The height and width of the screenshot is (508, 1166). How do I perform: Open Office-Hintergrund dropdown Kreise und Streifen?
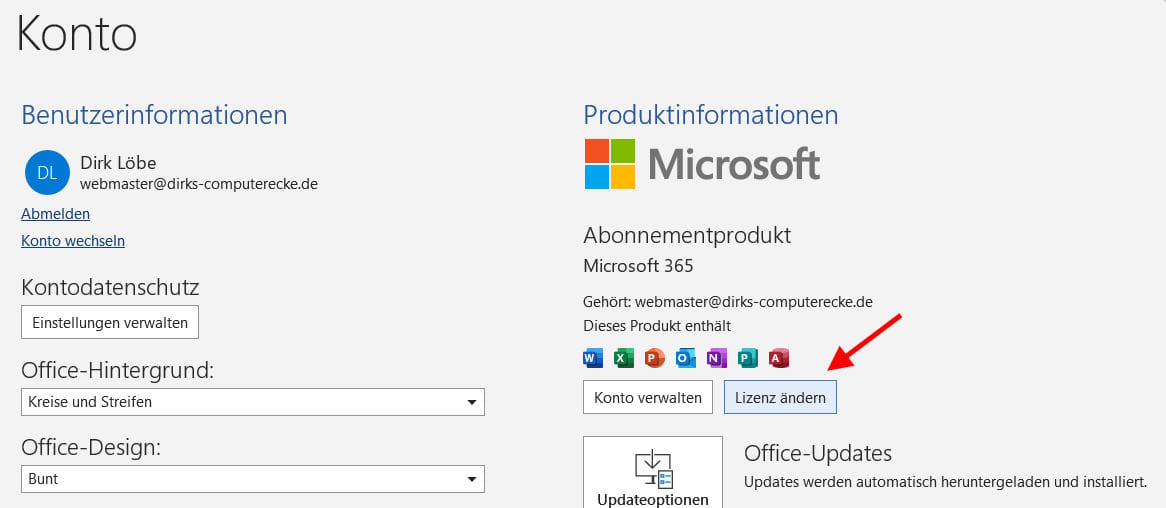pyautogui.click(x=253, y=402)
